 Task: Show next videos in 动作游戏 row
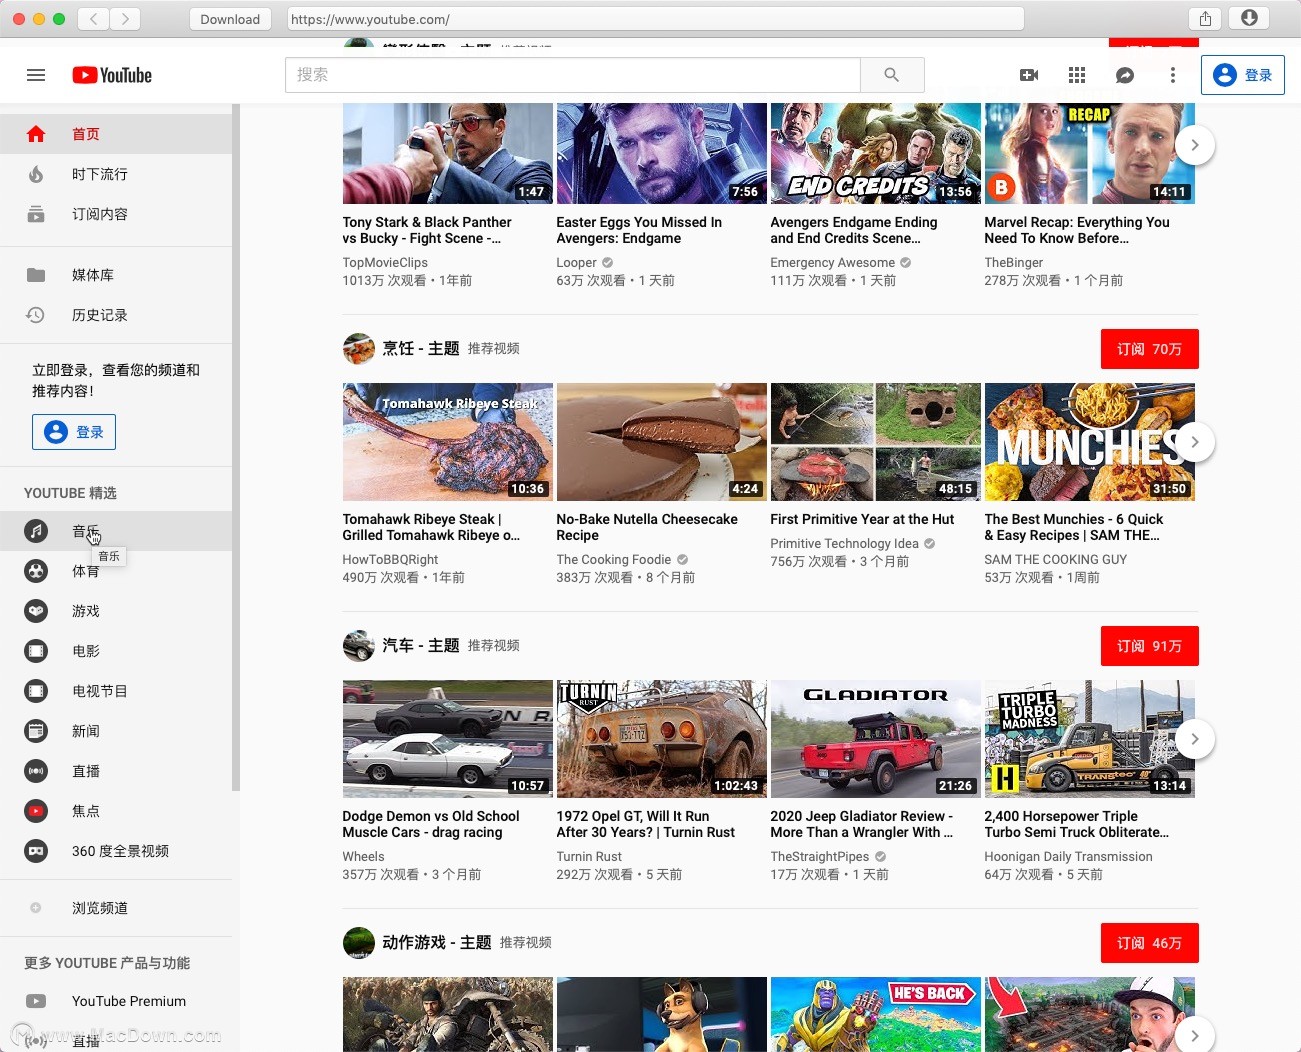pyautogui.click(x=1194, y=1035)
